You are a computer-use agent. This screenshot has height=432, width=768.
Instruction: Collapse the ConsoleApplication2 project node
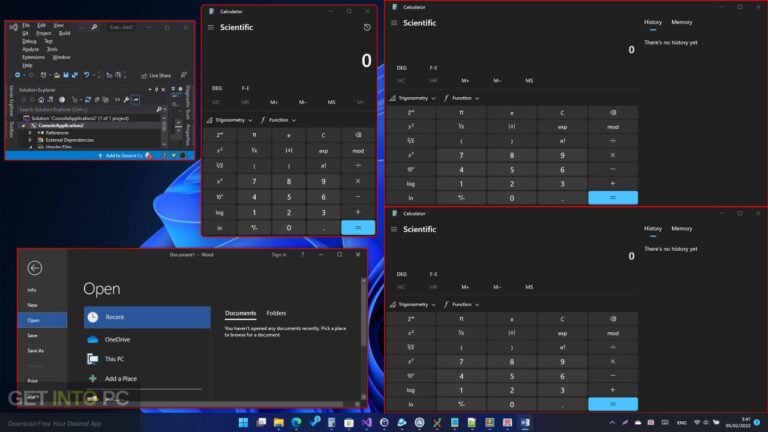23,126
